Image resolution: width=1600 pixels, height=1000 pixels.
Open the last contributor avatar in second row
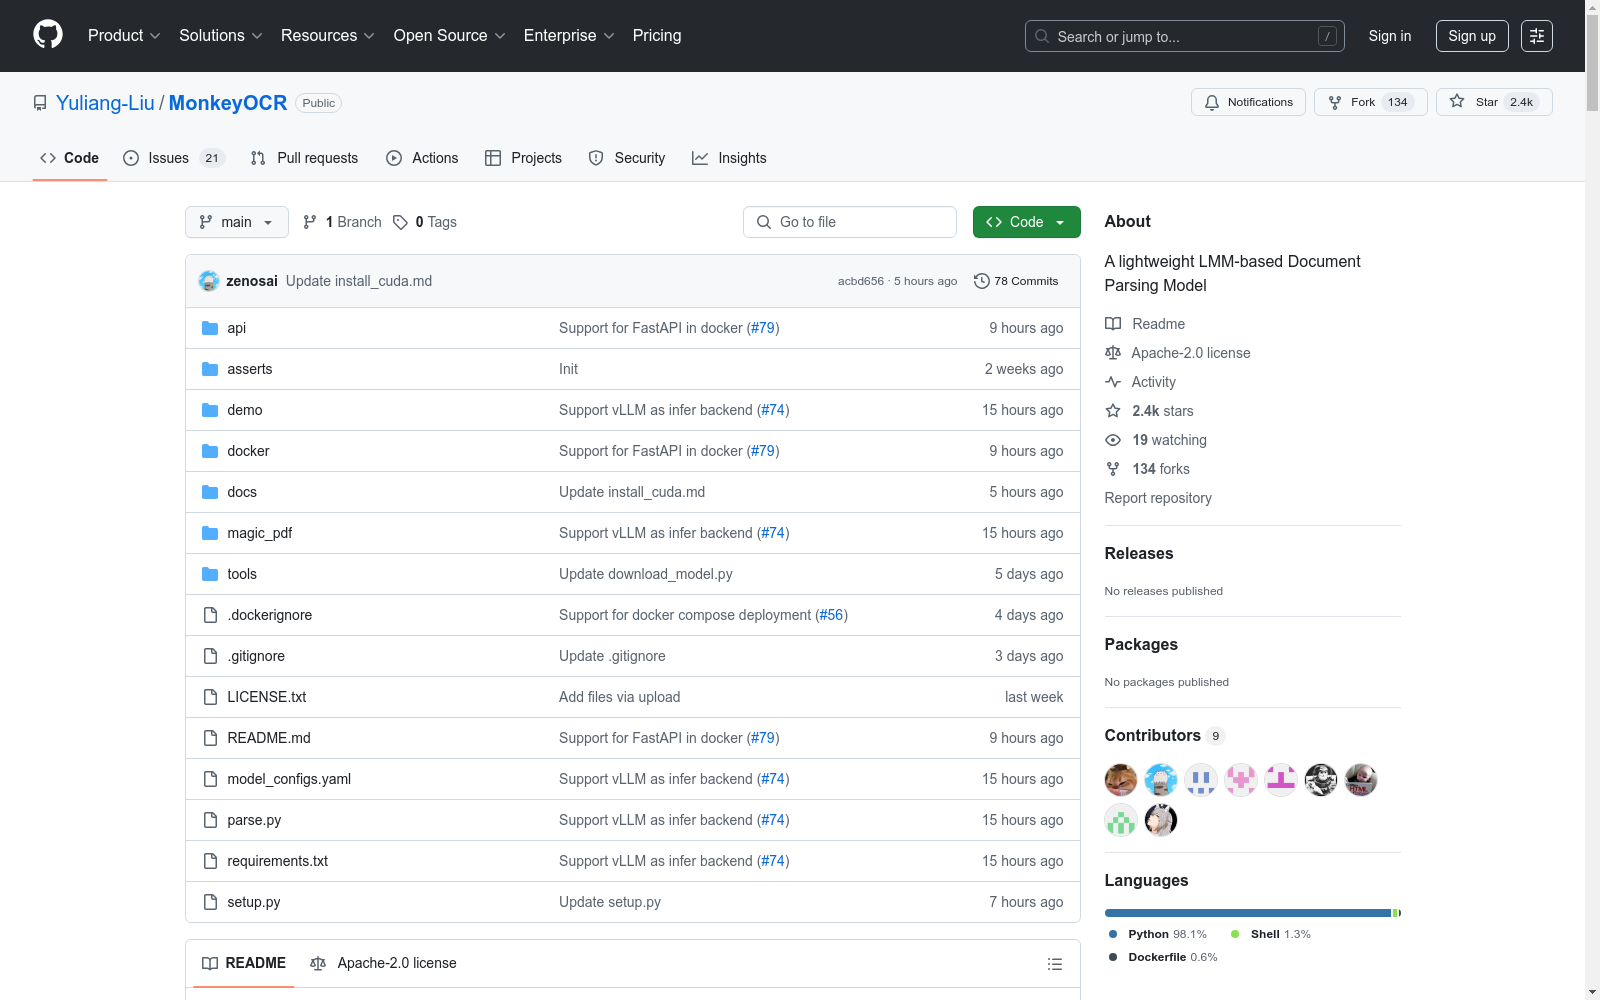pyautogui.click(x=1161, y=820)
